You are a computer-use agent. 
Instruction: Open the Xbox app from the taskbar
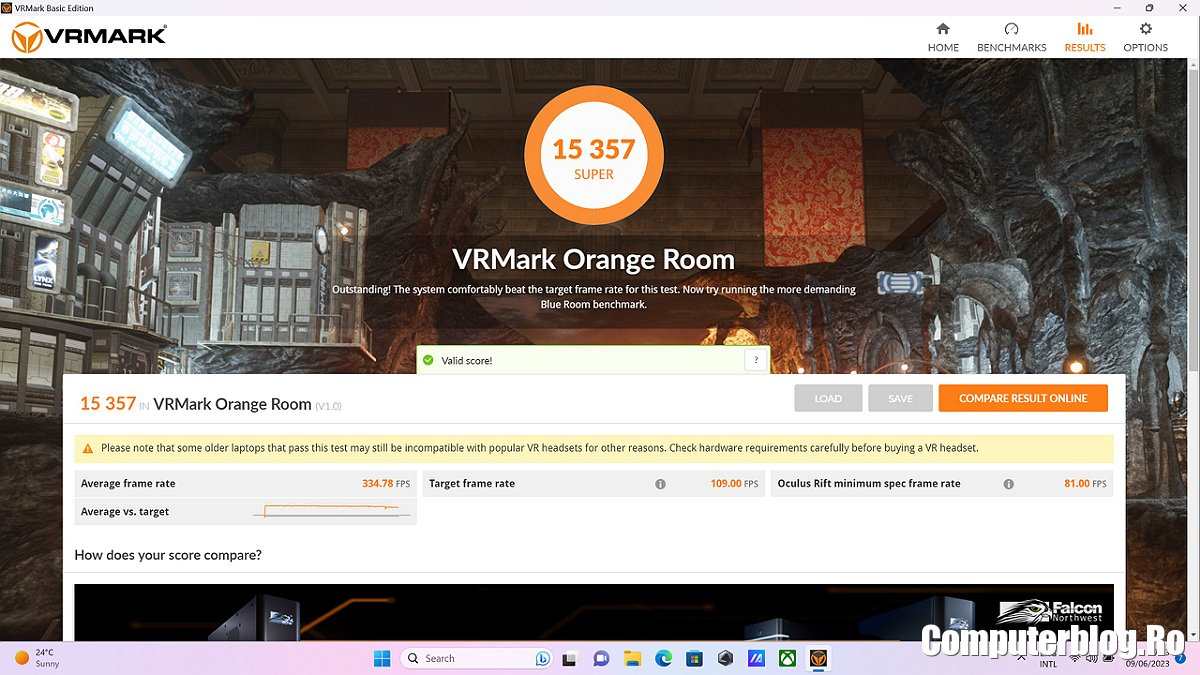[x=788, y=658]
